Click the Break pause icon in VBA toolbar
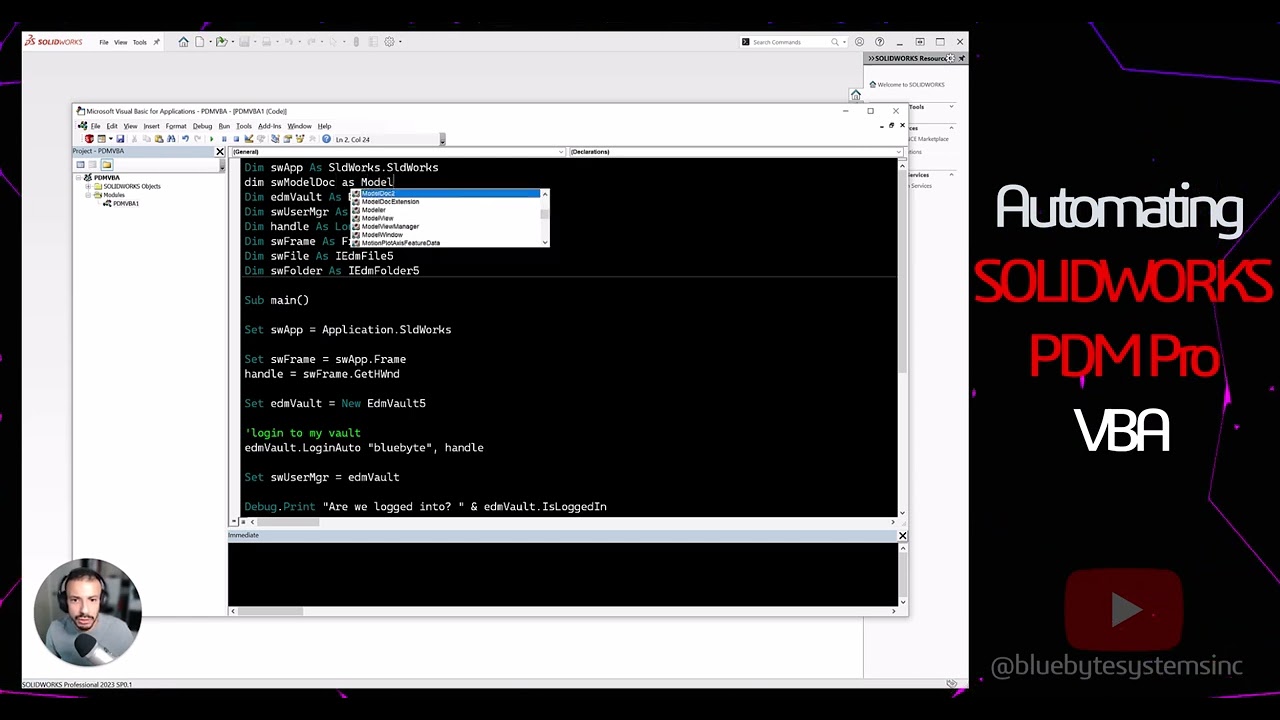Screen dimensions: 1280x720 (x=224, y=139)
